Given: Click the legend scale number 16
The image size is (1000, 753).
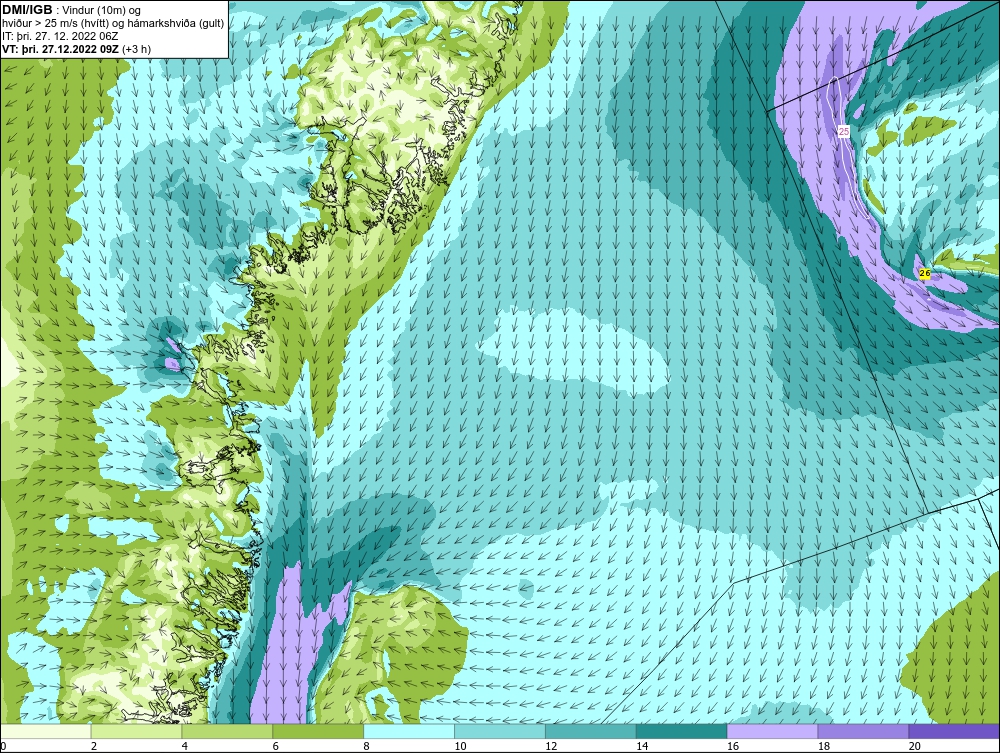Looking at the screenshot, I should (x=733, y=746).
